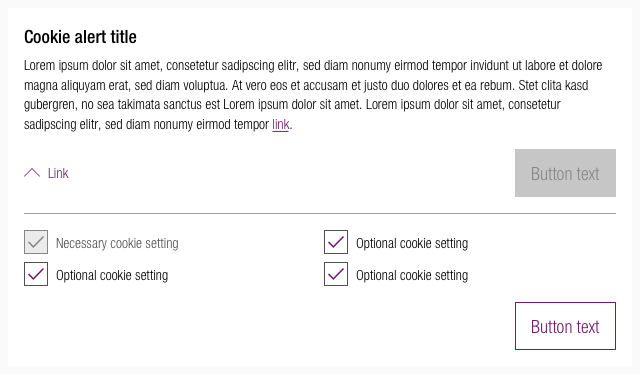This screenshot has width=640, height=374.
Task: Uncheck Optional checkbox beside Necessary cookie setting row
Action: (336, 242)
